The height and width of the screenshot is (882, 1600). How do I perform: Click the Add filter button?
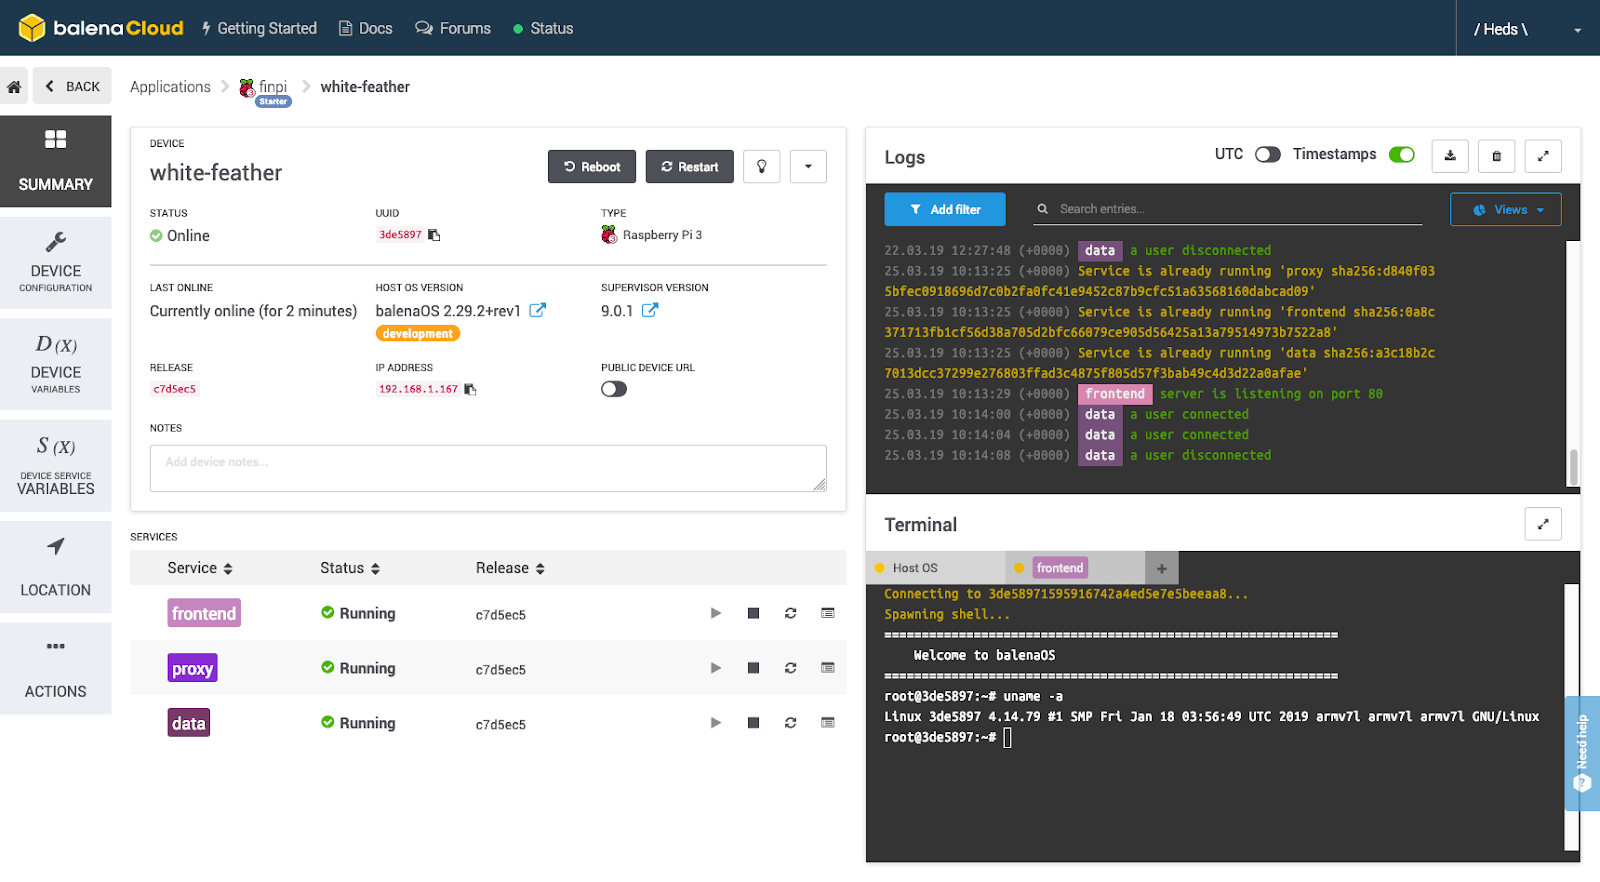coord(944,210)
